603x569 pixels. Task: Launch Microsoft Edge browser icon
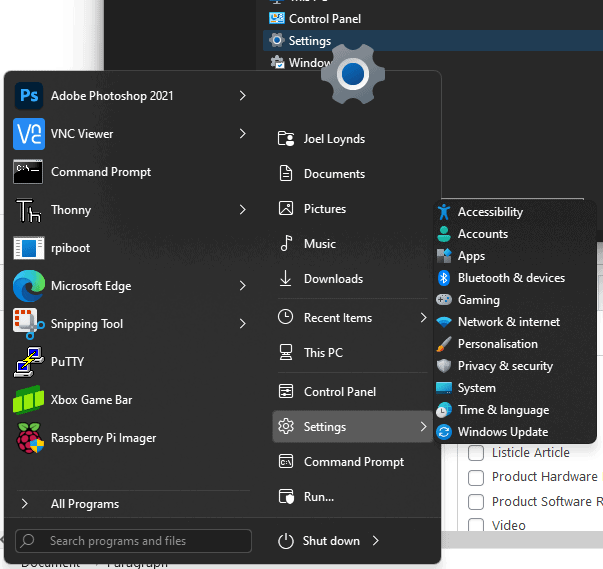(x=29, y=286)
